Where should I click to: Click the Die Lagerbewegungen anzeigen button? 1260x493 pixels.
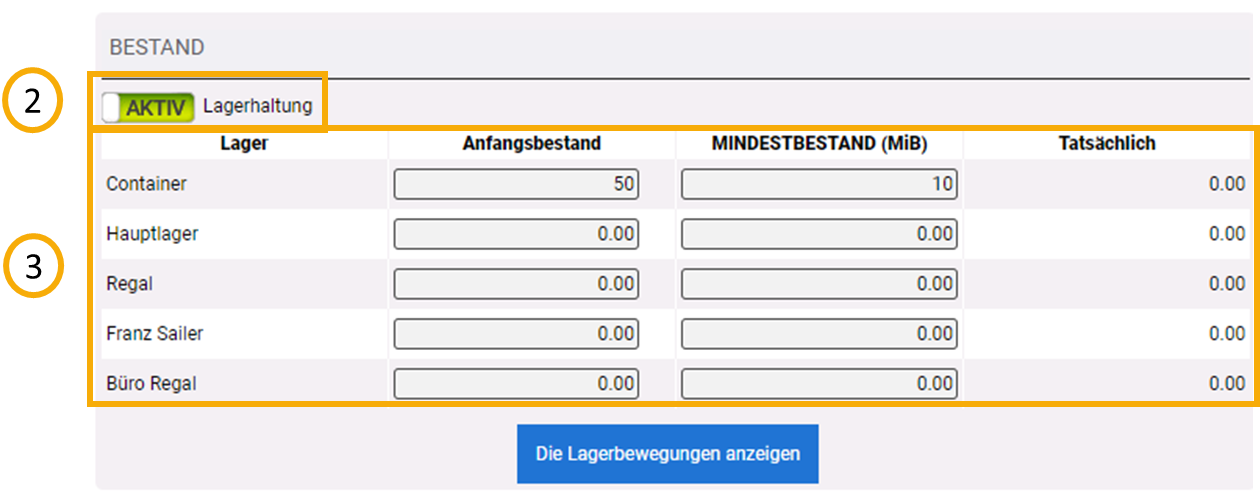pyautogui.click(x=667, y=453)
